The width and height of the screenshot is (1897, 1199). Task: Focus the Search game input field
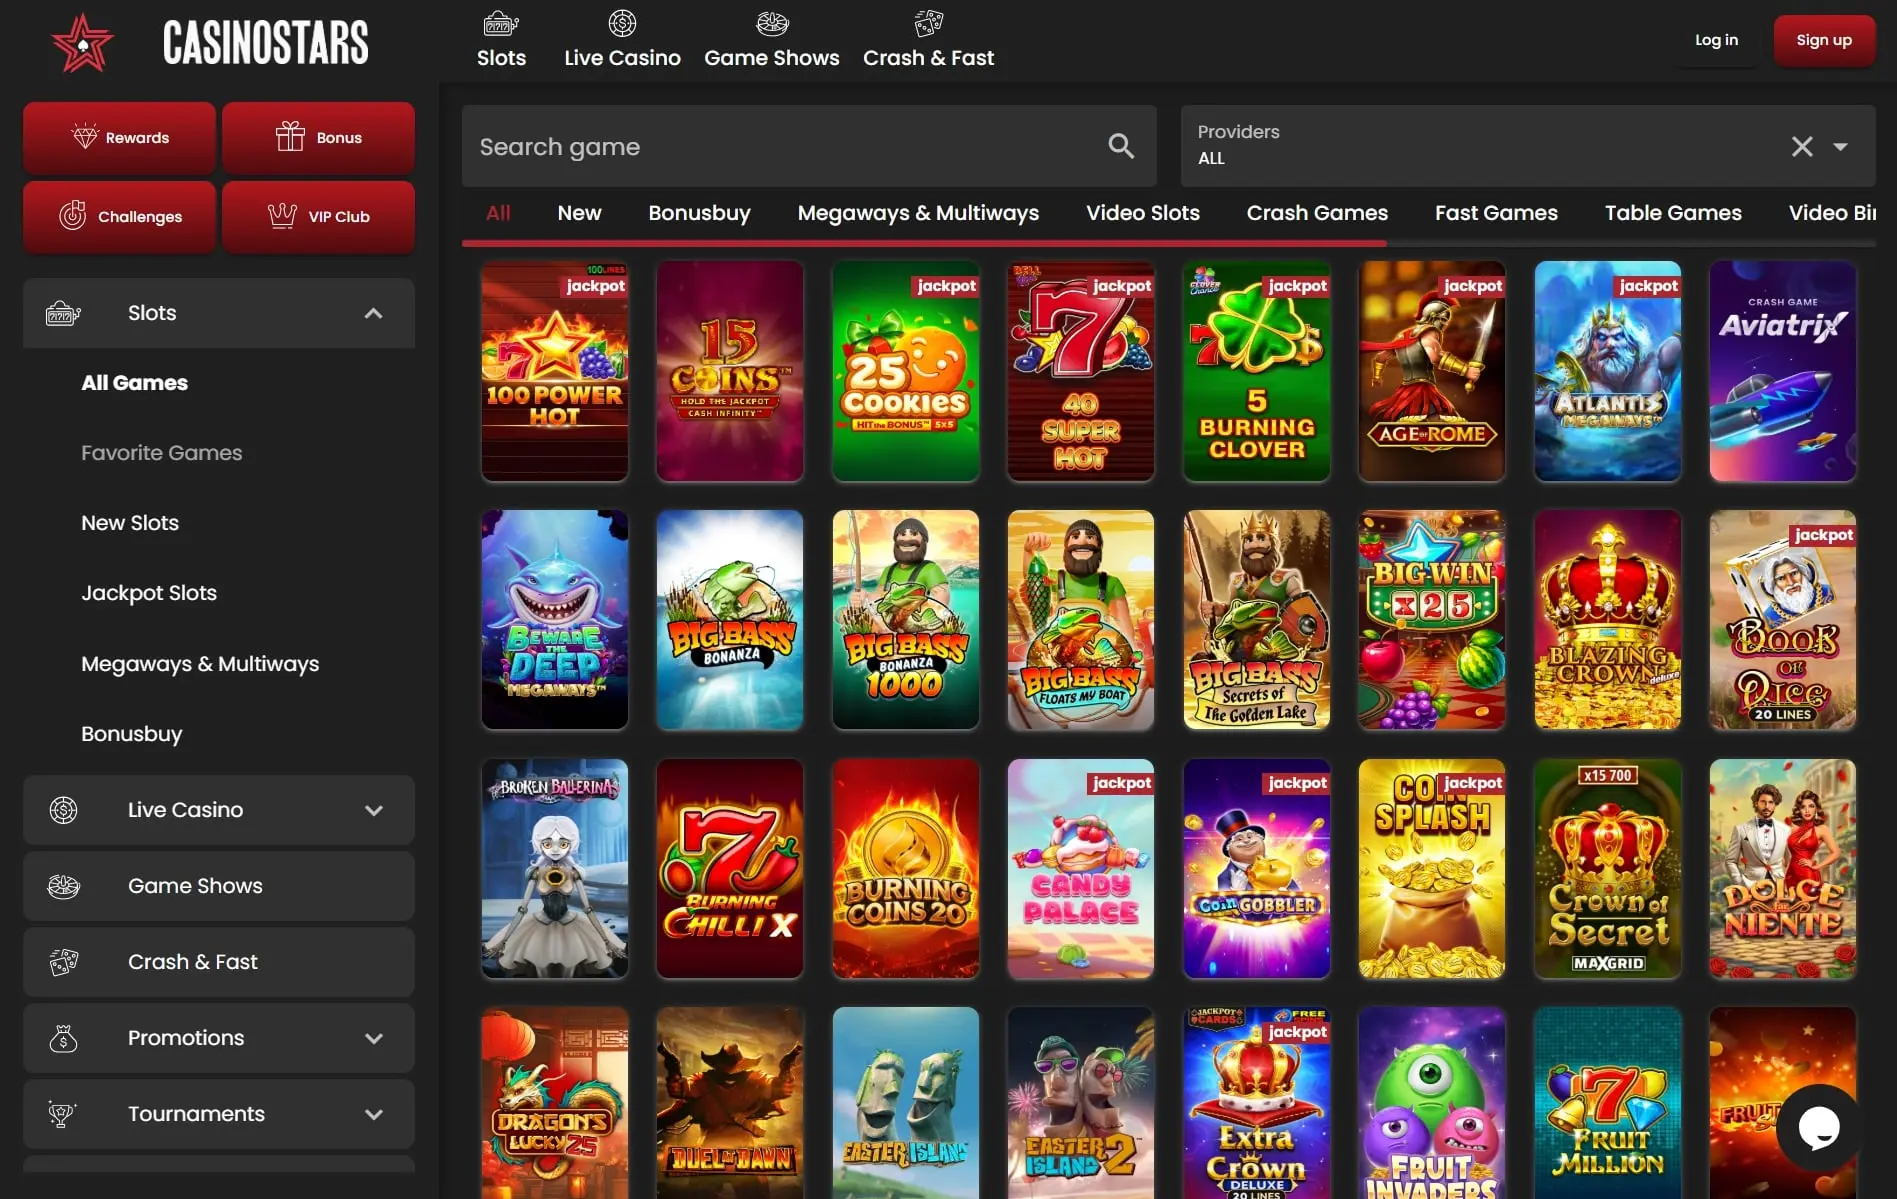pos(809,146)
